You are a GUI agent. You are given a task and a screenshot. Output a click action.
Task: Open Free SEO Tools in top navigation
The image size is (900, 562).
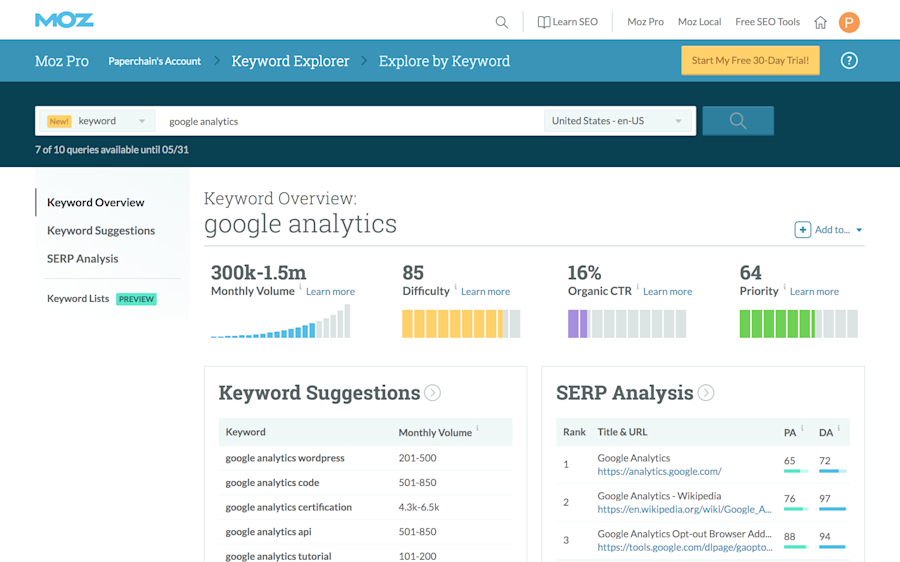click(x=767, y=22)
